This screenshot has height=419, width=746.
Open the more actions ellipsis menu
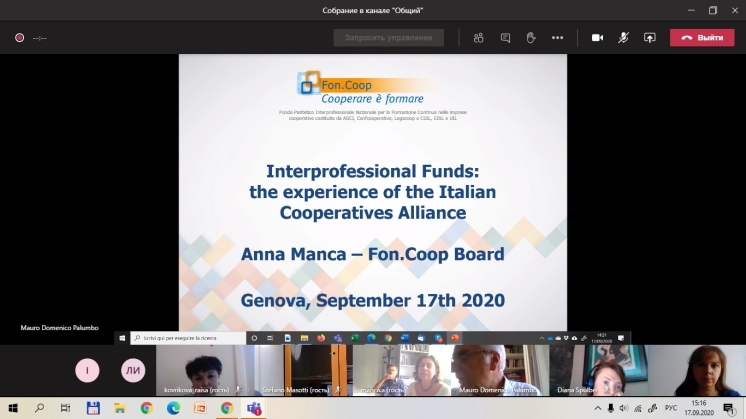pos(557,38)
